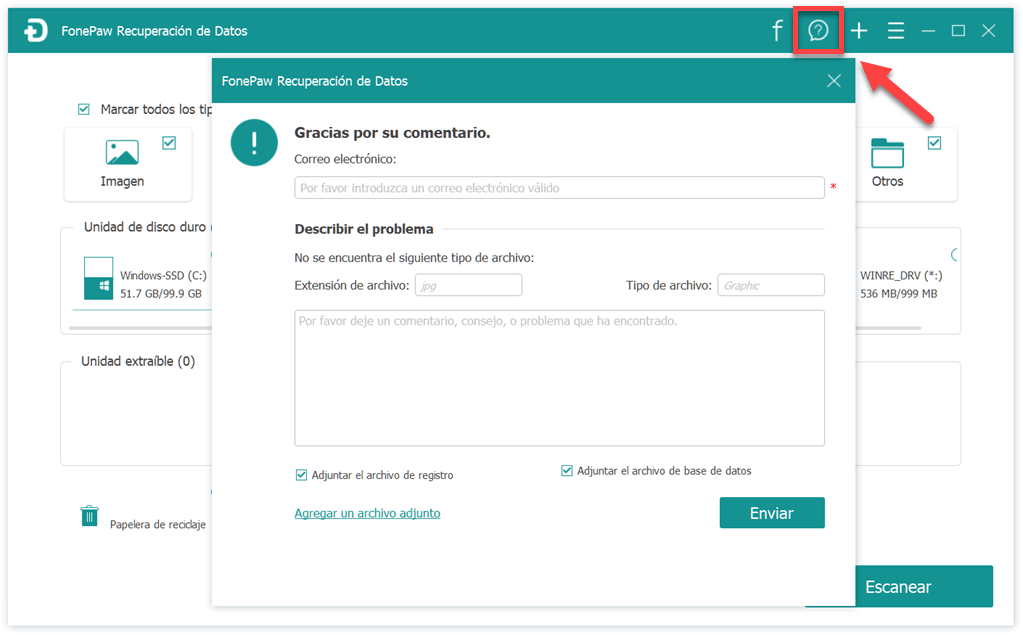Focus the Correo electrónico input field
The image size is (1023, 635).
click(x=559, y=188)
